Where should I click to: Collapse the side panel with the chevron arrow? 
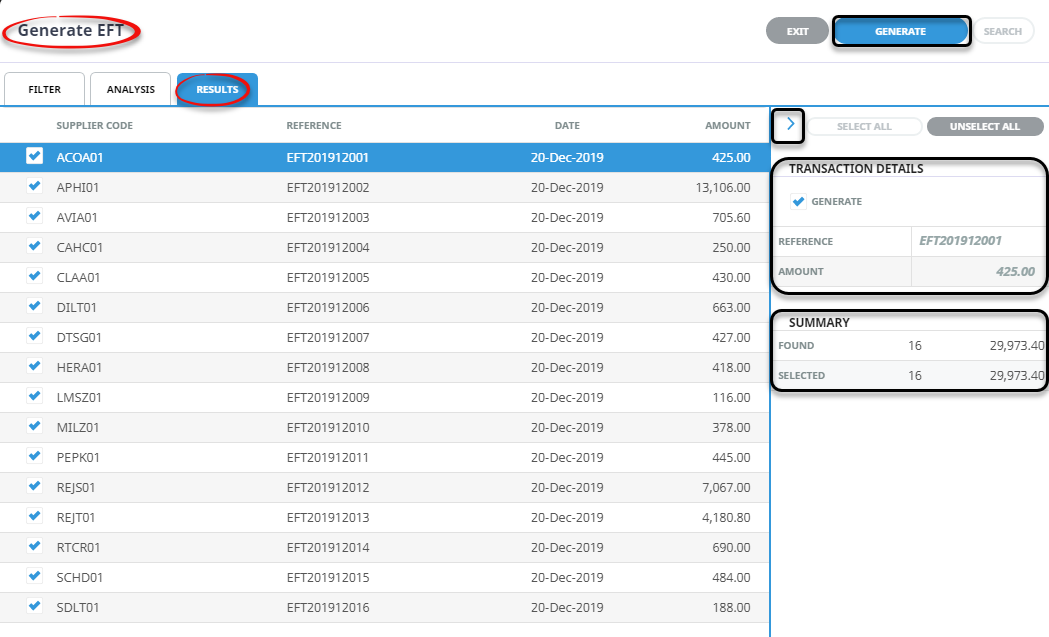(790, 125)
